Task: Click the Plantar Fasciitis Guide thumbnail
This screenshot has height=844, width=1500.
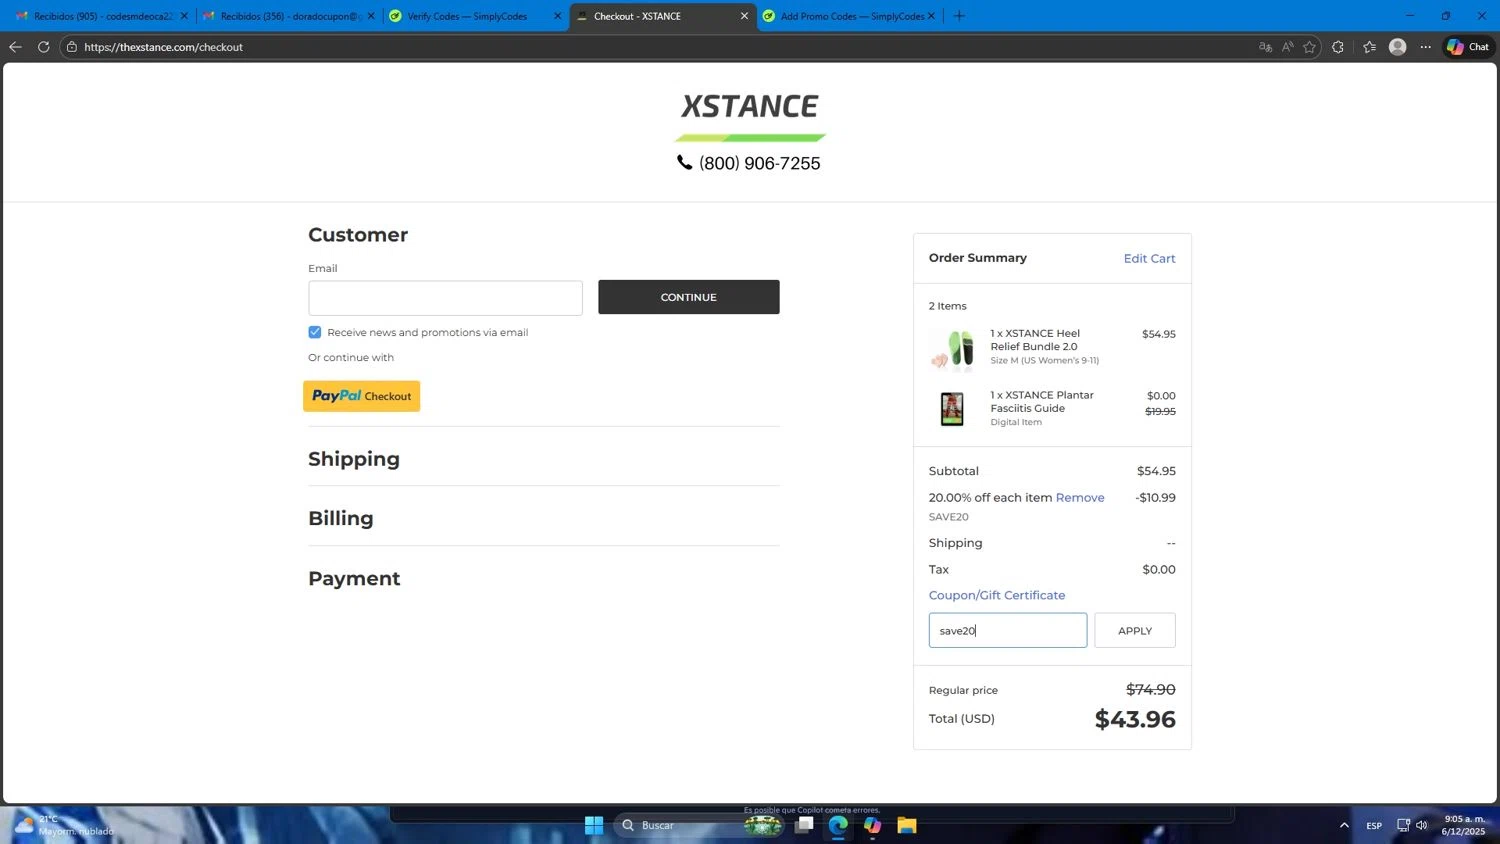Action: pos(952,409)
